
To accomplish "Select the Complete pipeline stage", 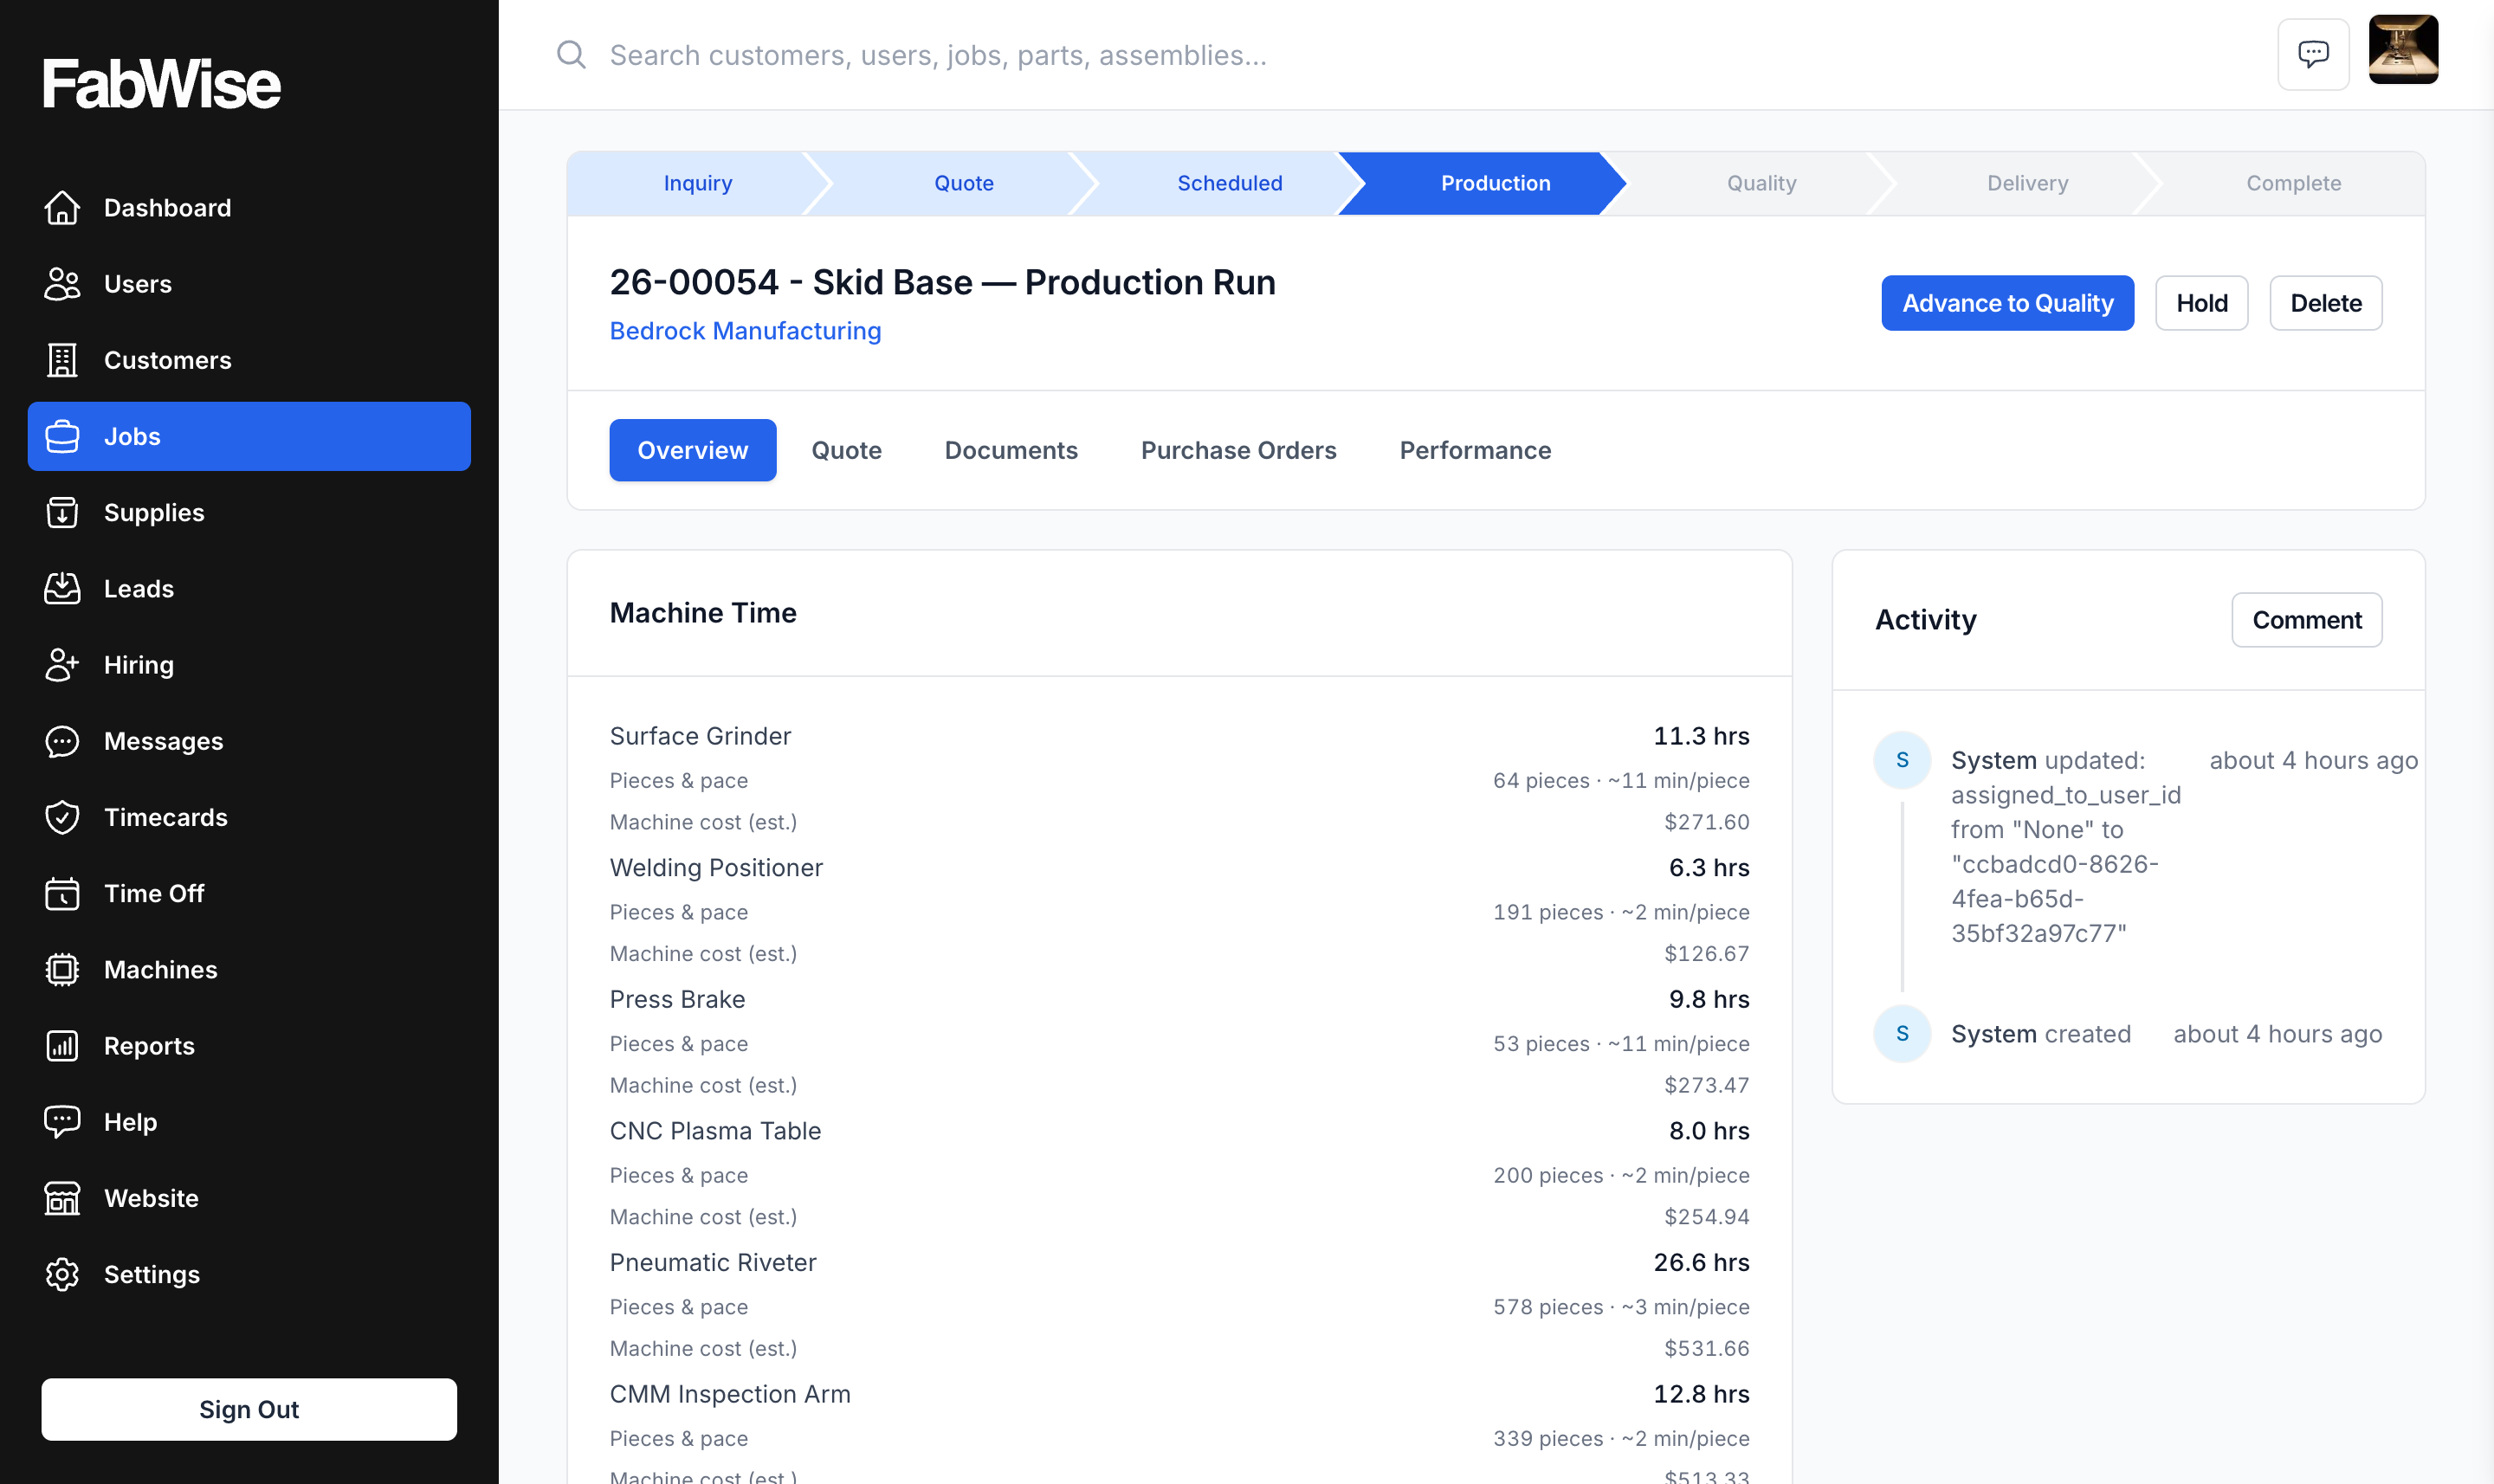I will pyautogui.click(x=2293, y=183).
